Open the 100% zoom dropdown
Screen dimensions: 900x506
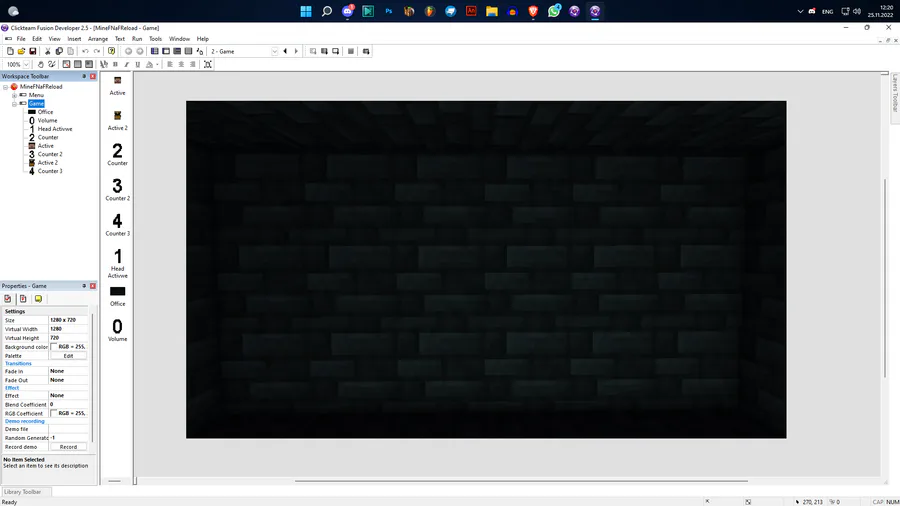(x=26, y=64)
